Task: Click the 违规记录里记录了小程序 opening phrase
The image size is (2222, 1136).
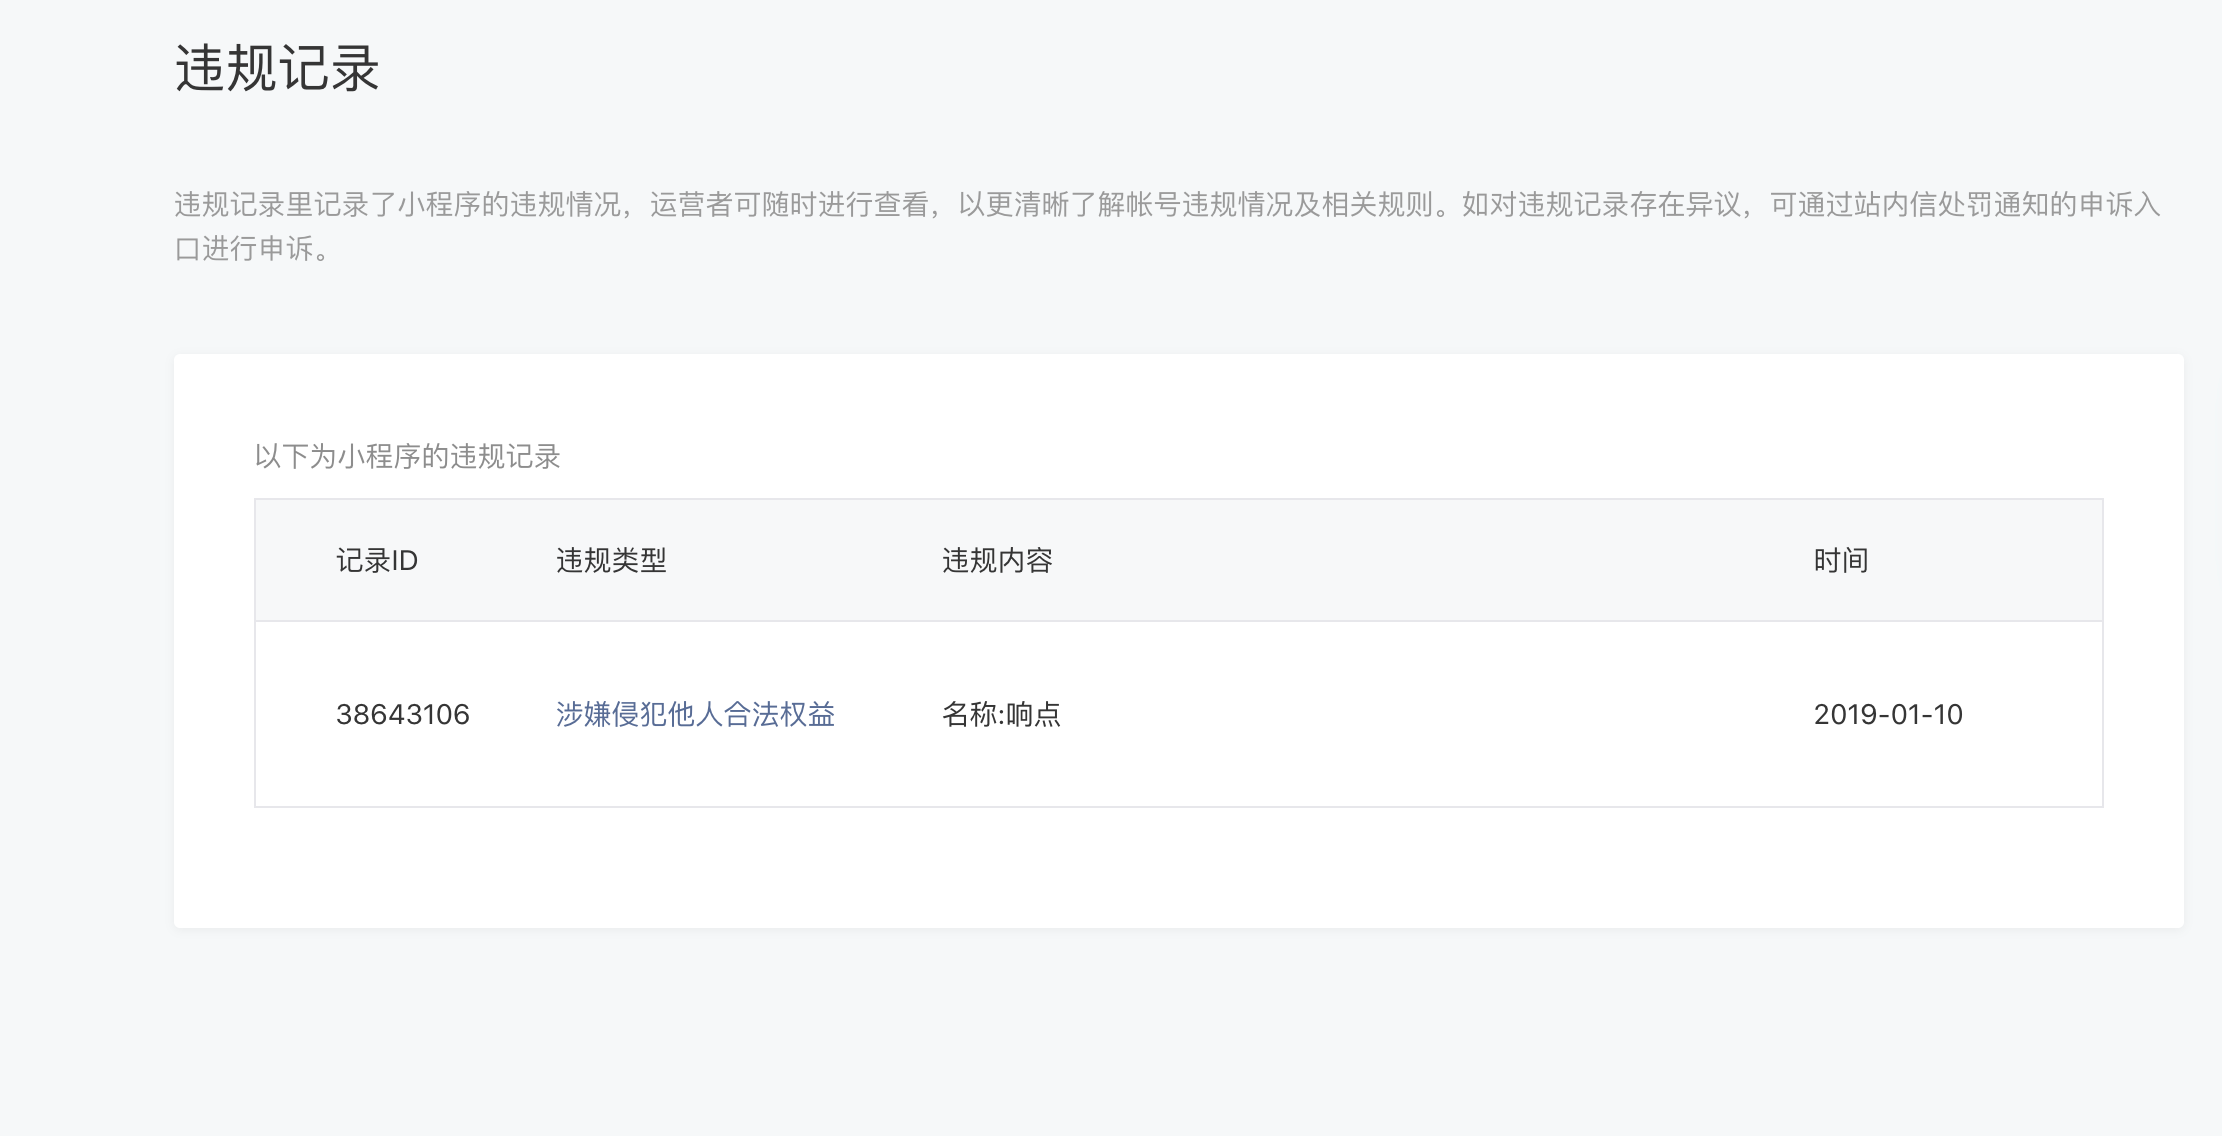Action: [x=328, y=204]
